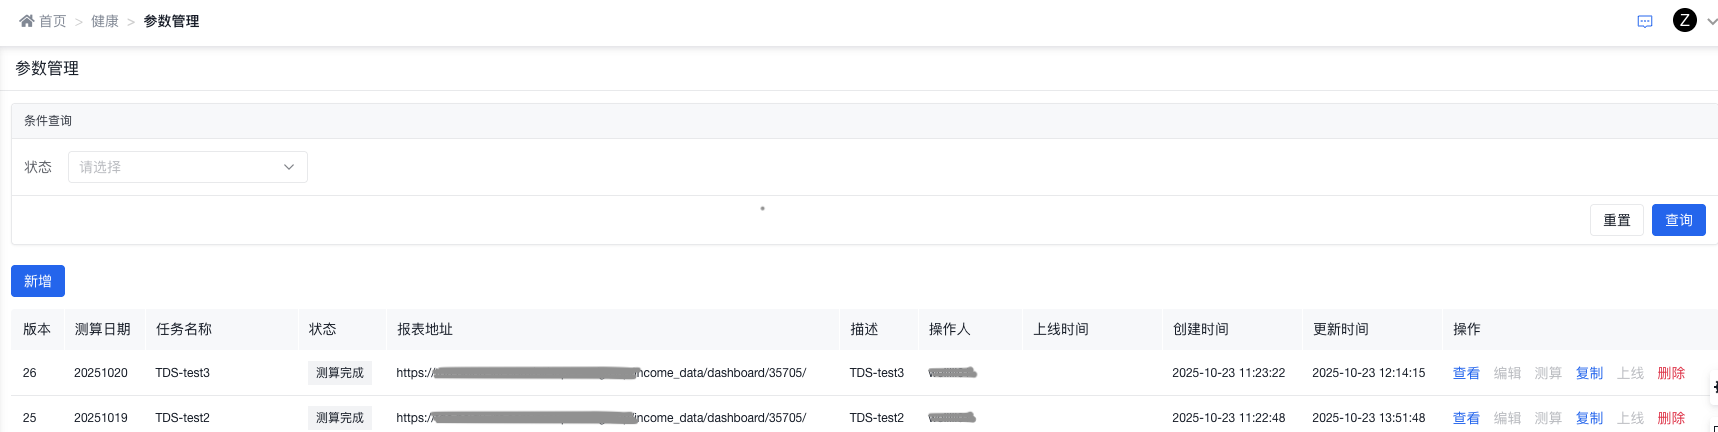Click 查看 for version 25 row
Viewport: 1718px width, 432px height.
[x=1466, y=418]
